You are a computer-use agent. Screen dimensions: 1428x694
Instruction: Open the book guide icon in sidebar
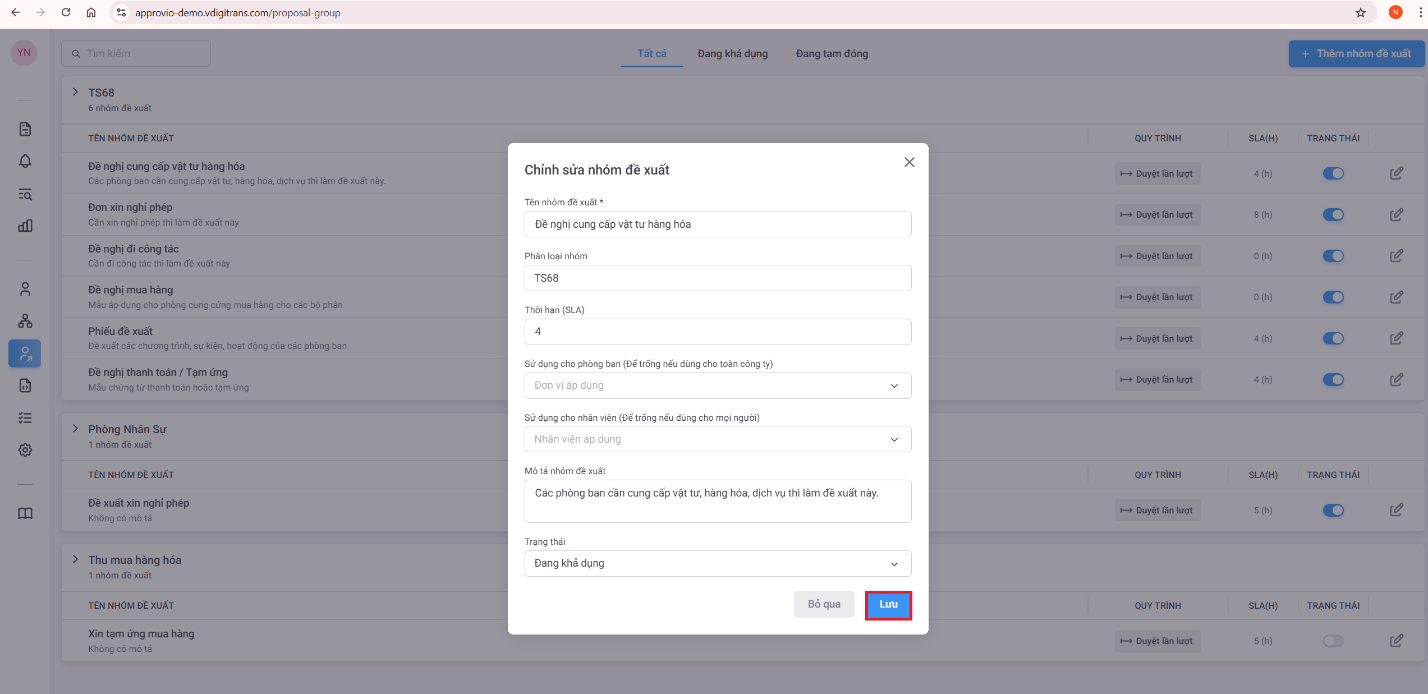[25, 513]
